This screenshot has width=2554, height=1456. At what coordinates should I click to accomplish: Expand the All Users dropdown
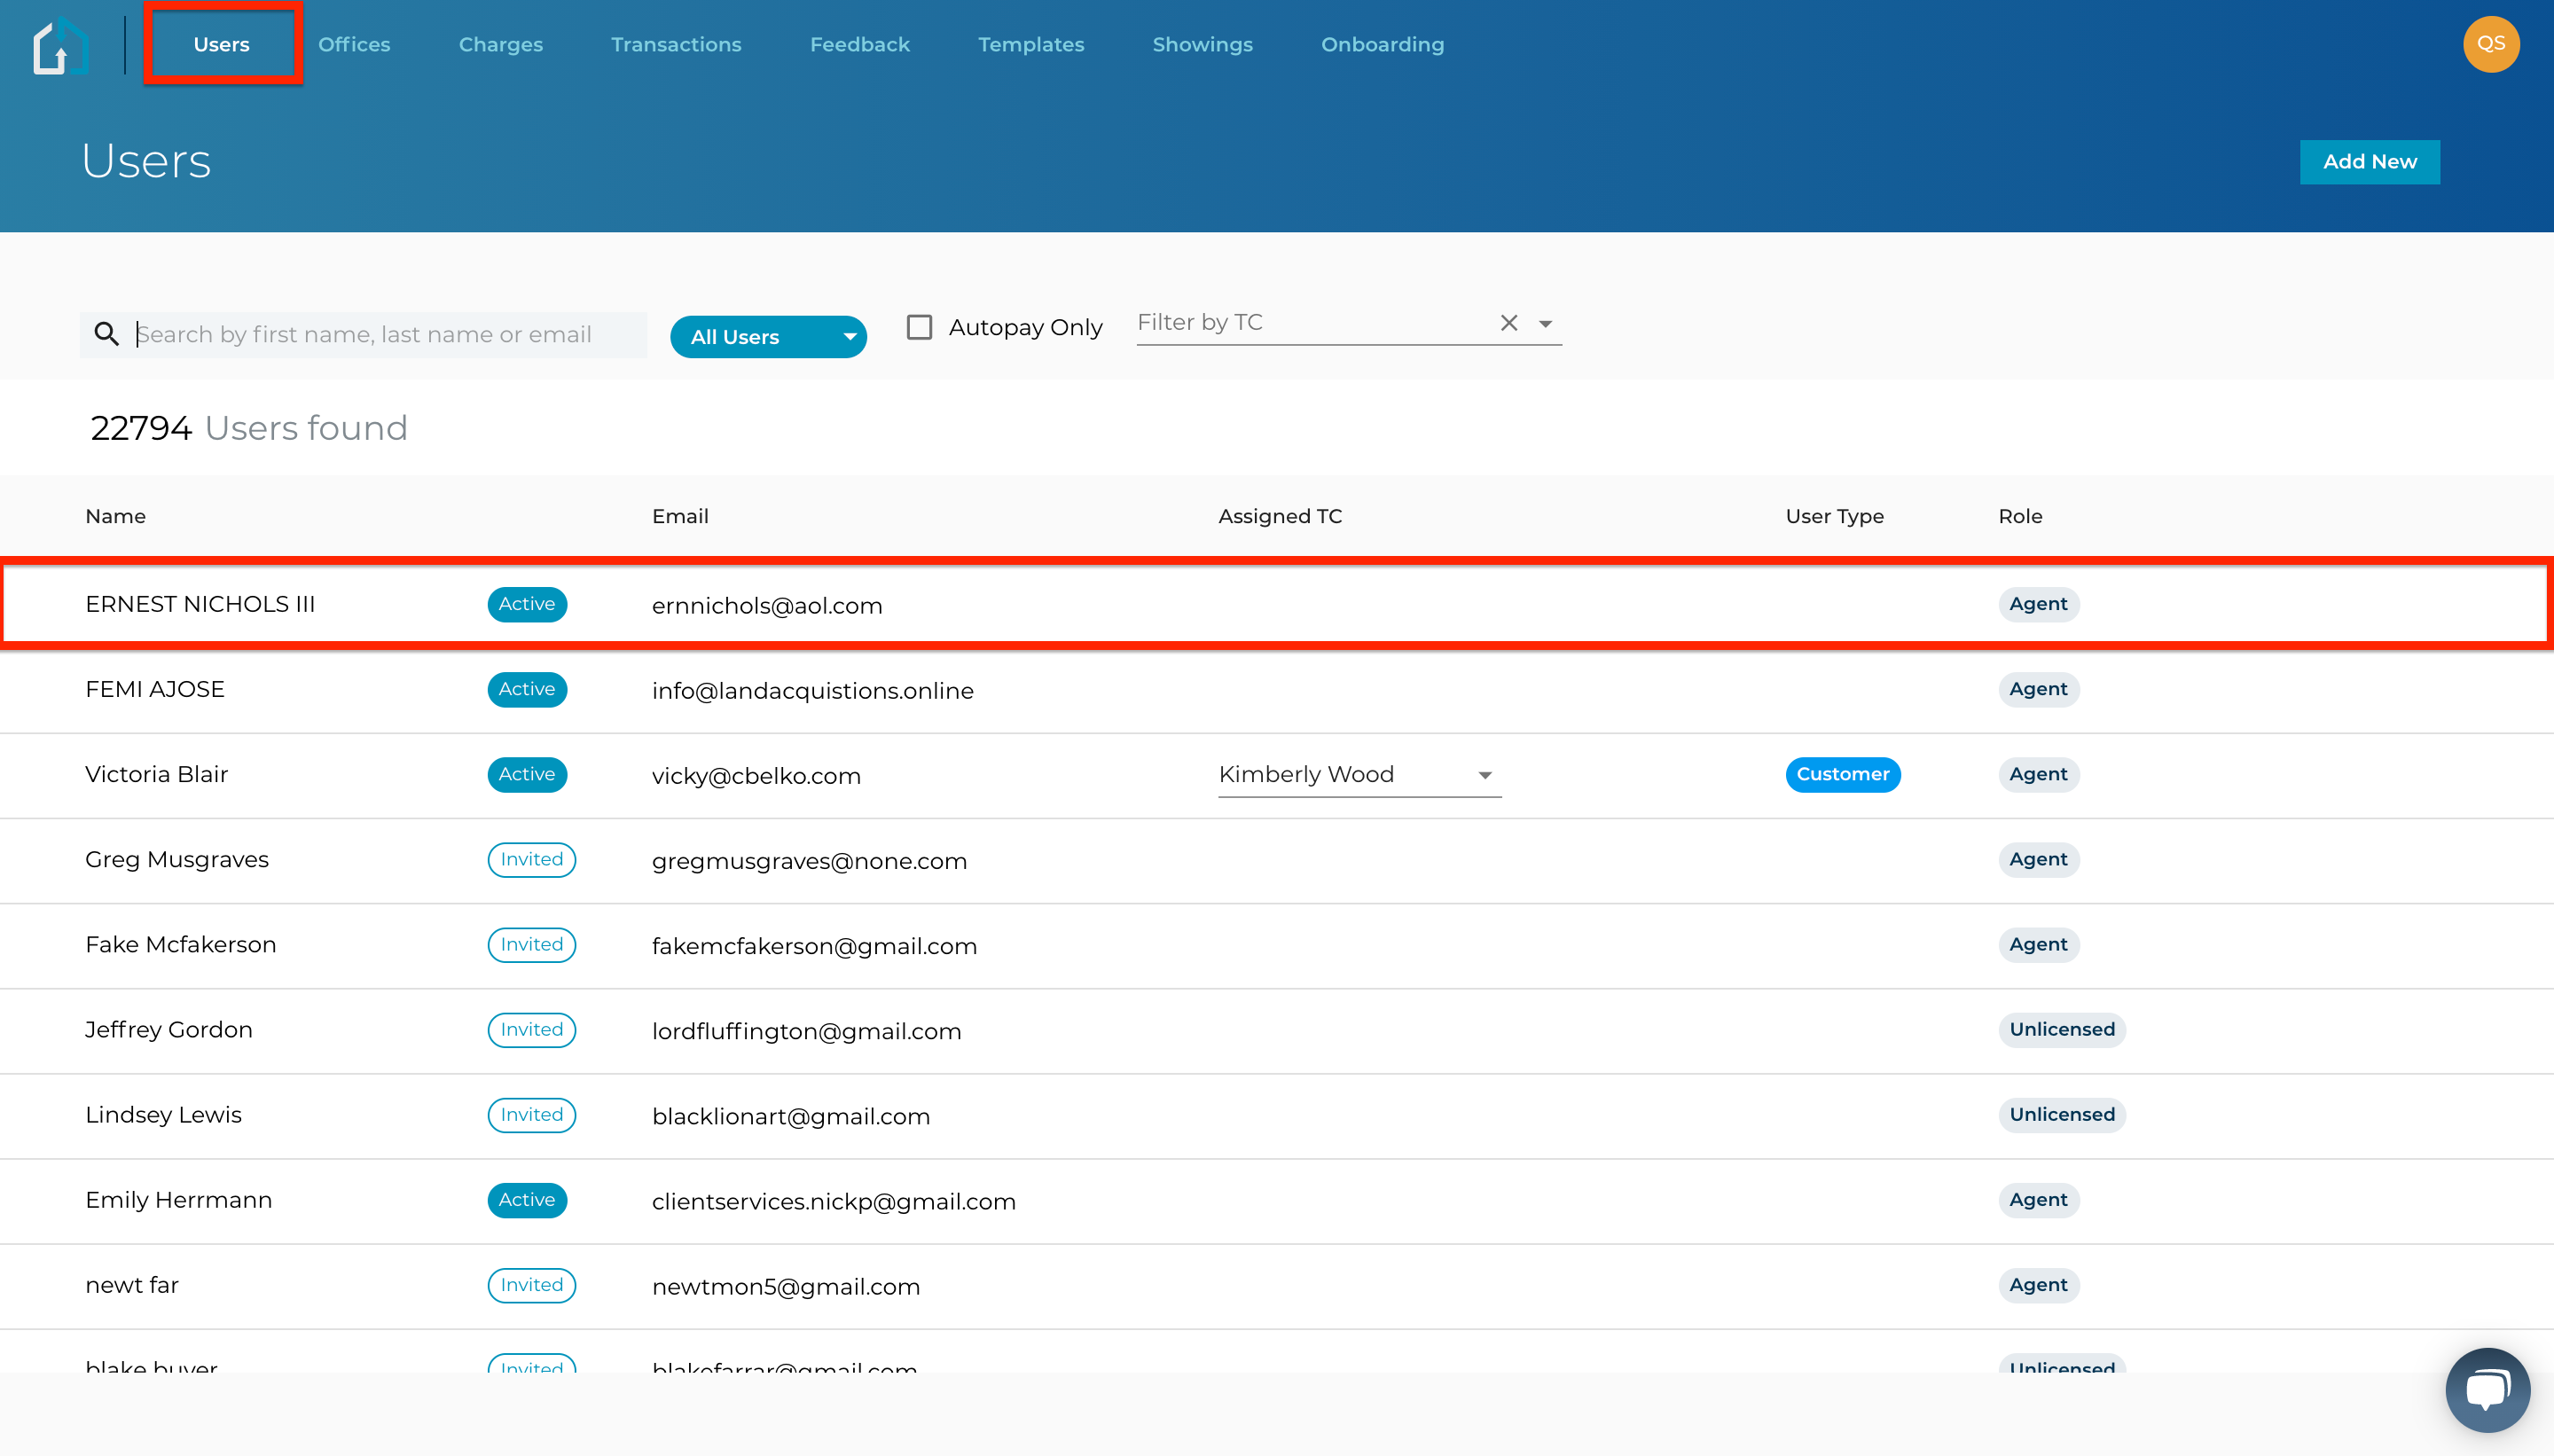point(767,337)
